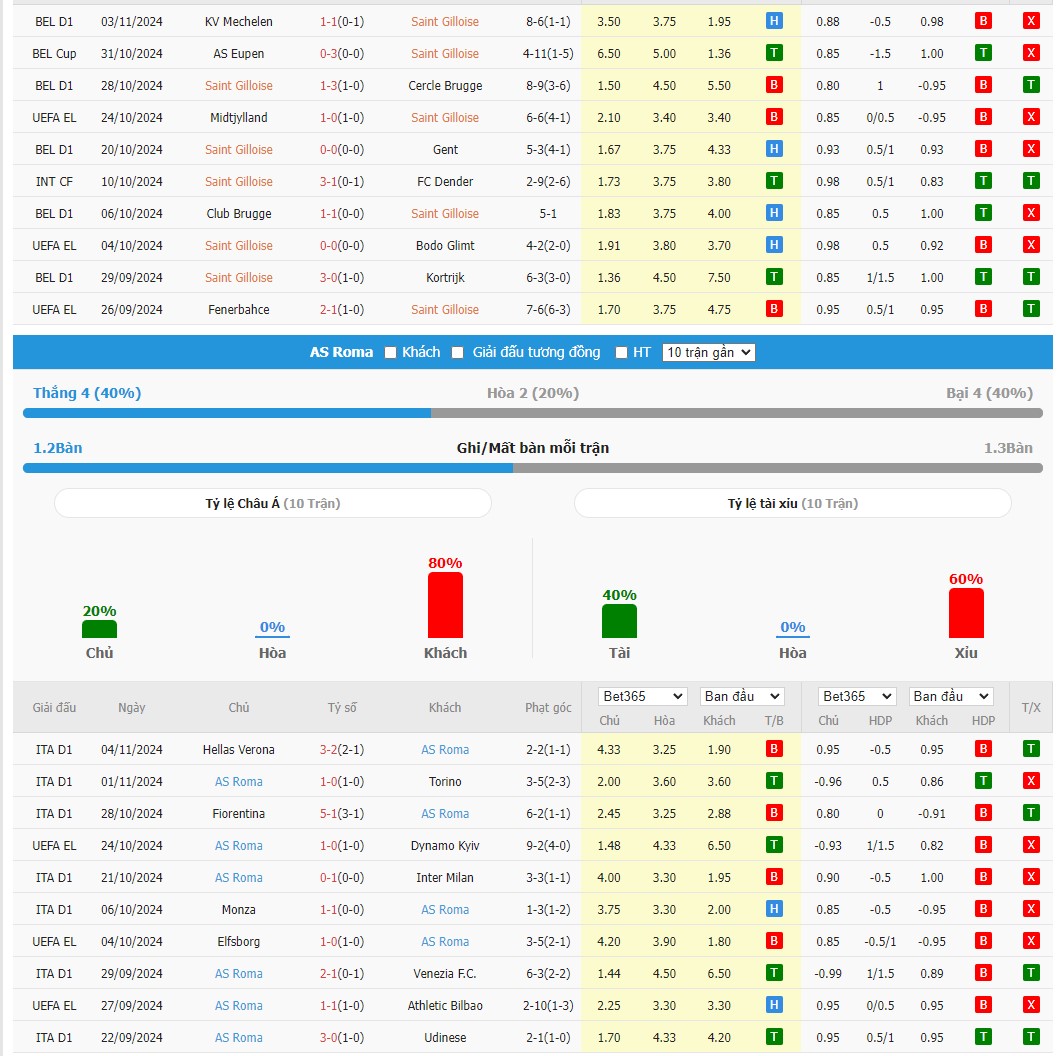
Task: Click the green T badge in Club Brugge row
Action: click(983, 213)
